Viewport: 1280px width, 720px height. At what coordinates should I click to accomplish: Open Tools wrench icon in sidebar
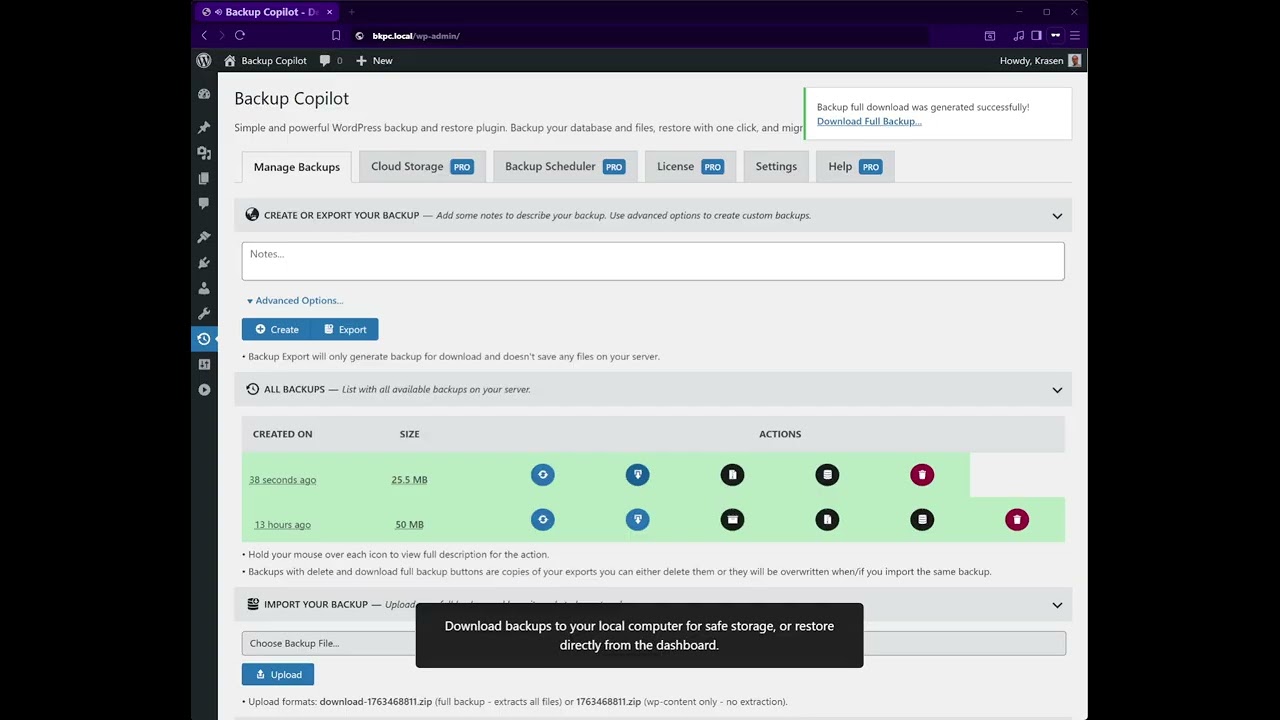pos(204,313)
